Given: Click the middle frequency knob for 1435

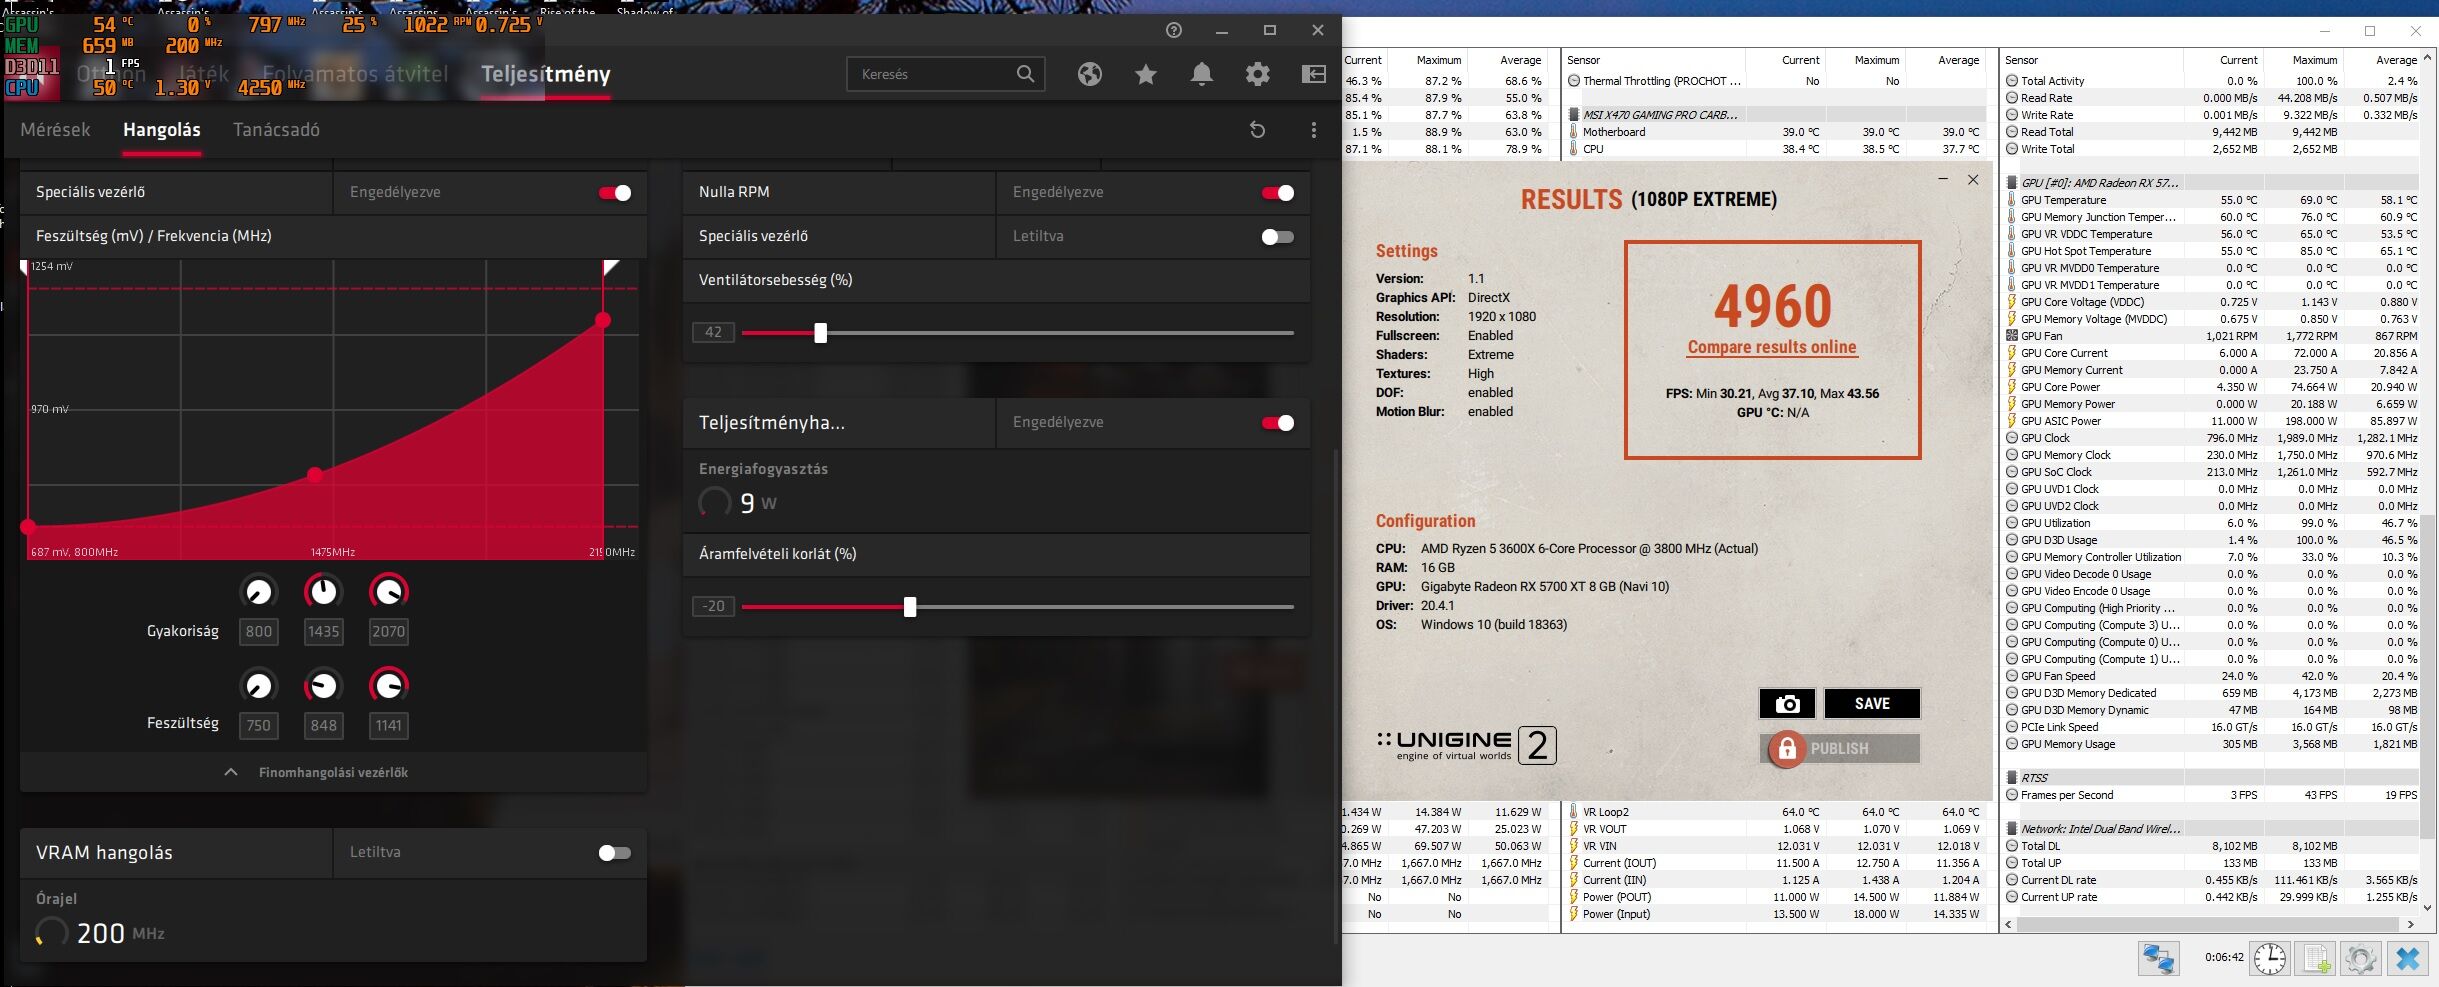Looking at the screenshot, I should point(323,592).
